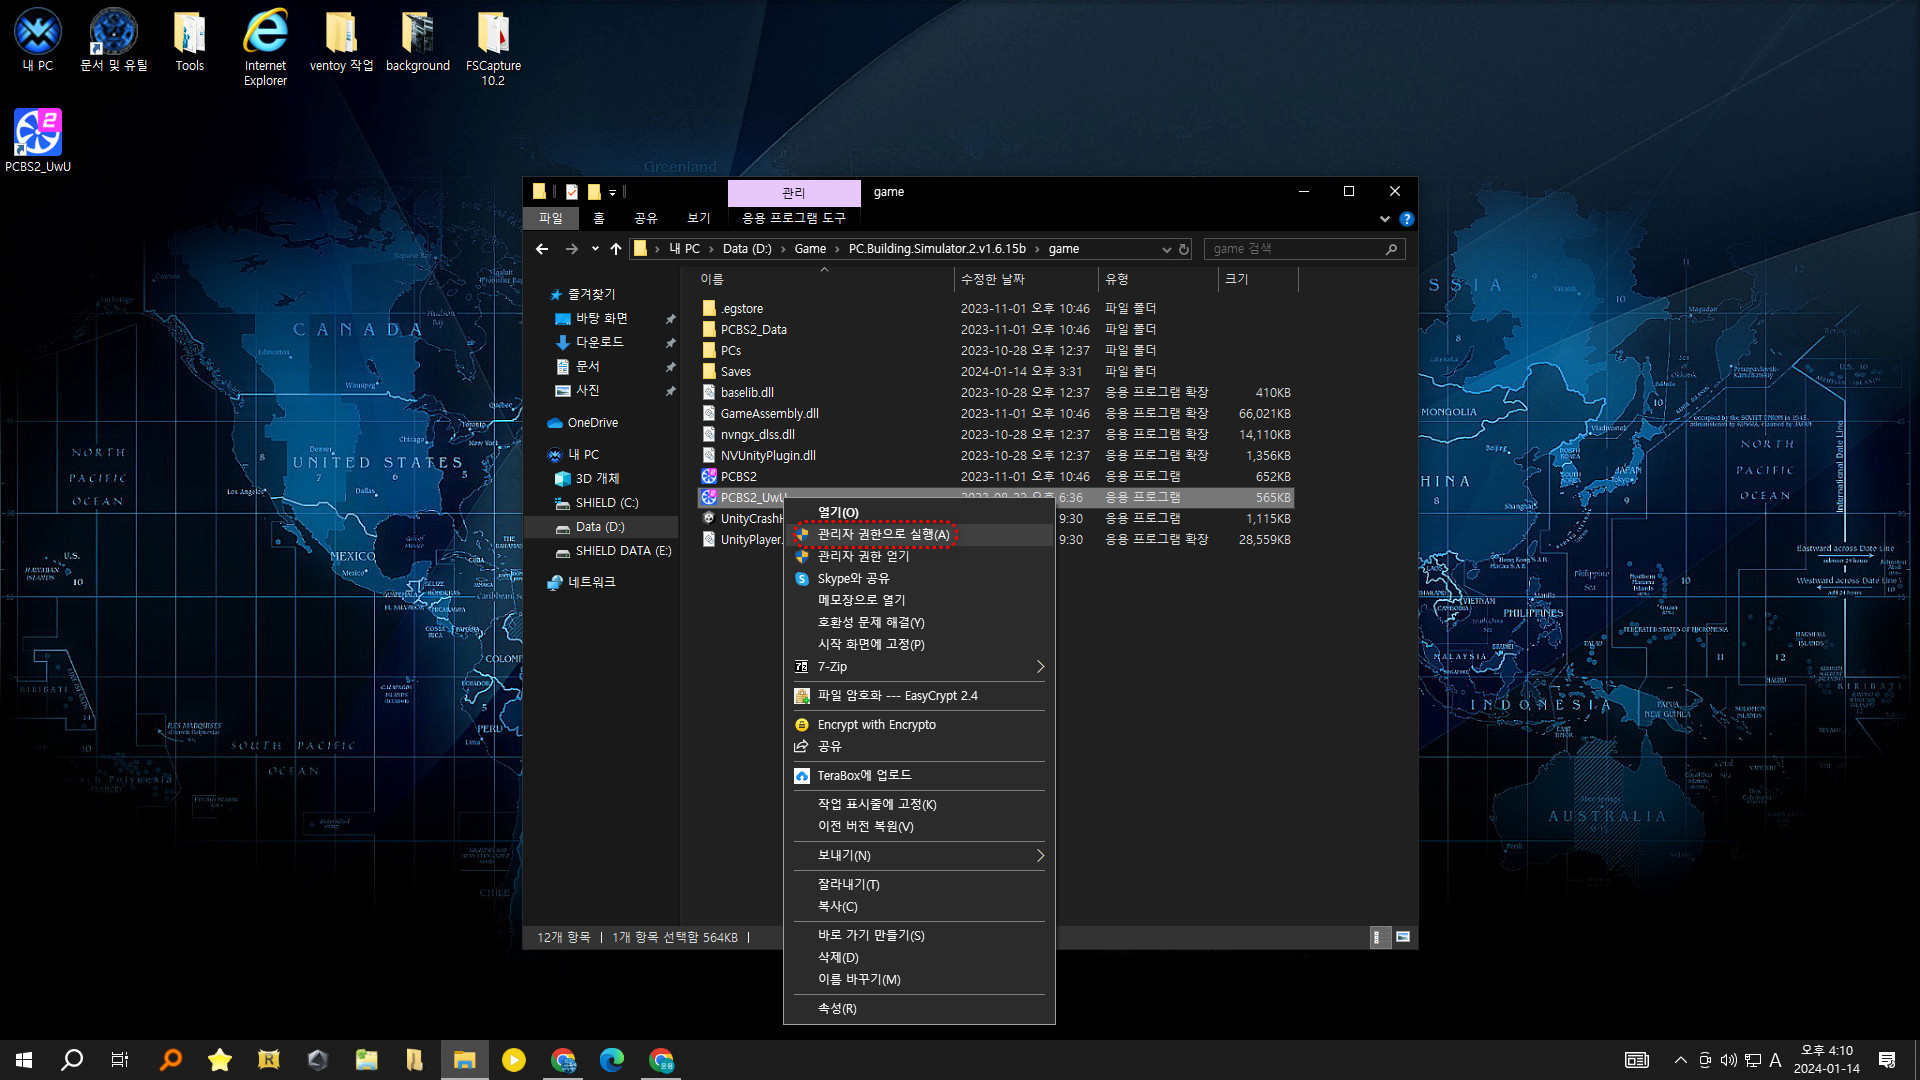Viewport: 1920px width, 1080px height.
Task: Select the PCBS2_UwU desktop shortcut
Action: pos(38,141)
